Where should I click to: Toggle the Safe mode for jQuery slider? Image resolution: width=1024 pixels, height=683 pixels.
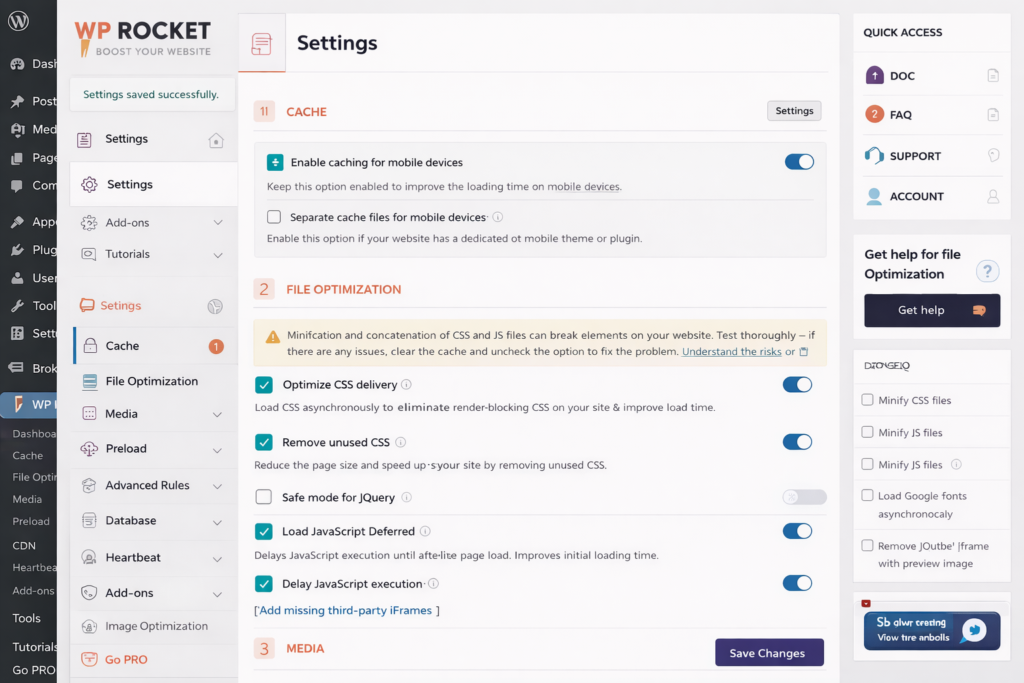[x=804, y=497]
